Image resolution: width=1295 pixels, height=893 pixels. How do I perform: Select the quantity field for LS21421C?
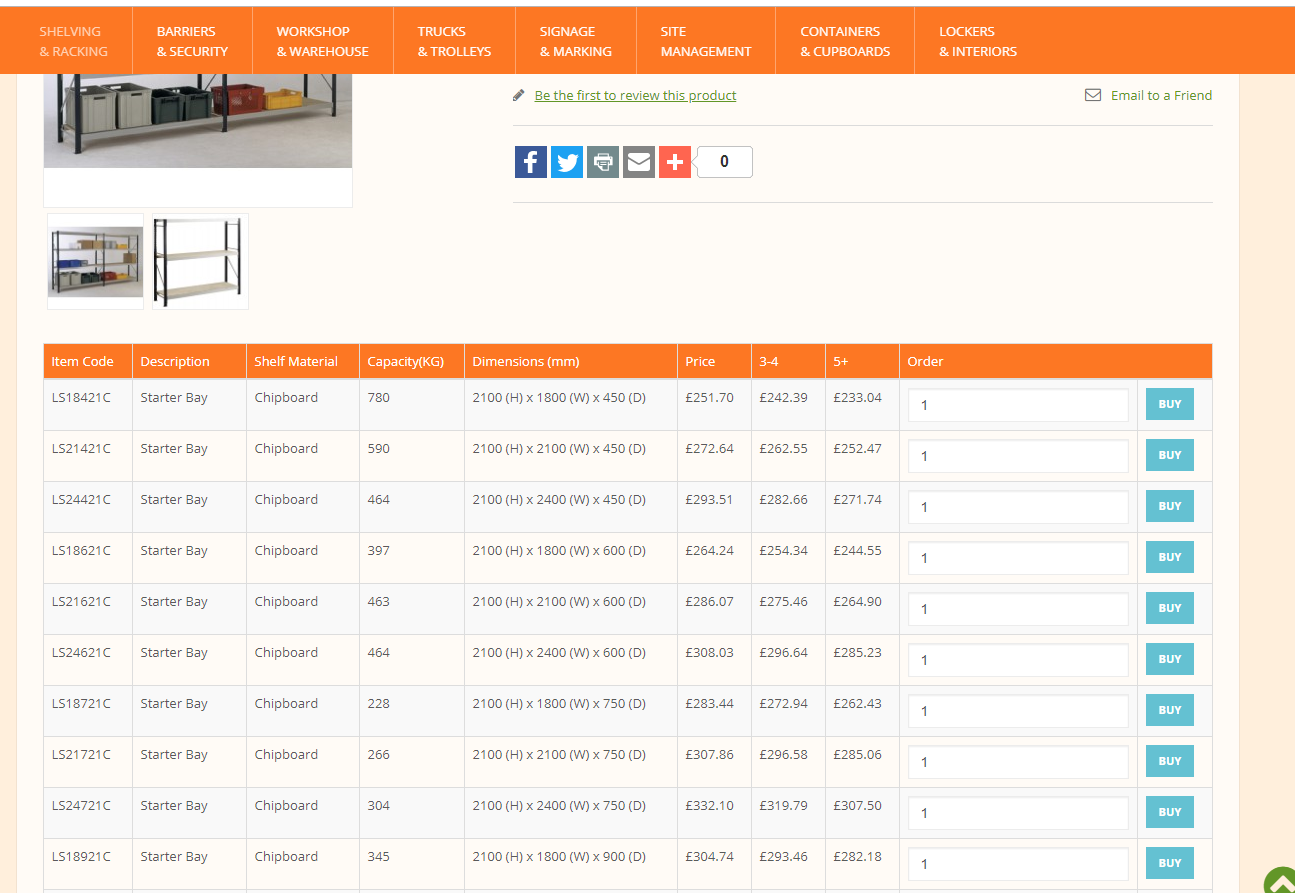pos(1017,455)
